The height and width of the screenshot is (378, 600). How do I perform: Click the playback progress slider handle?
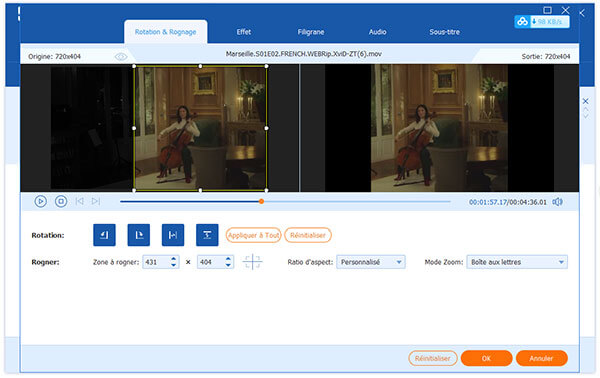click(x=261, y=201)
